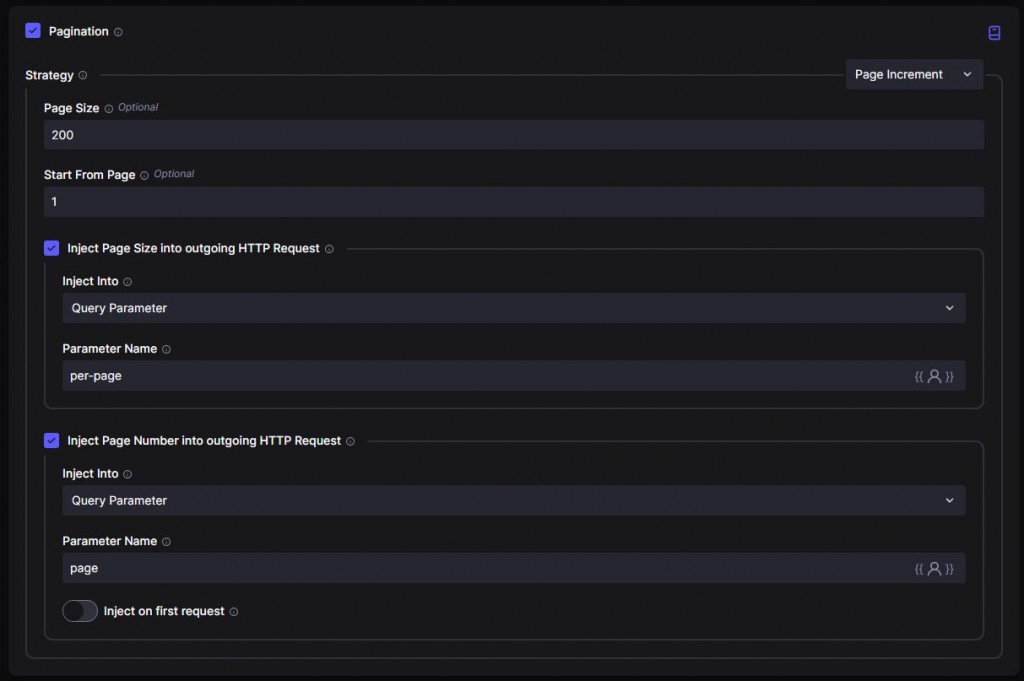Viewport: 1024px width, 681px height.
Task: Click the Page Size info icon
Action: click(109, 108)
